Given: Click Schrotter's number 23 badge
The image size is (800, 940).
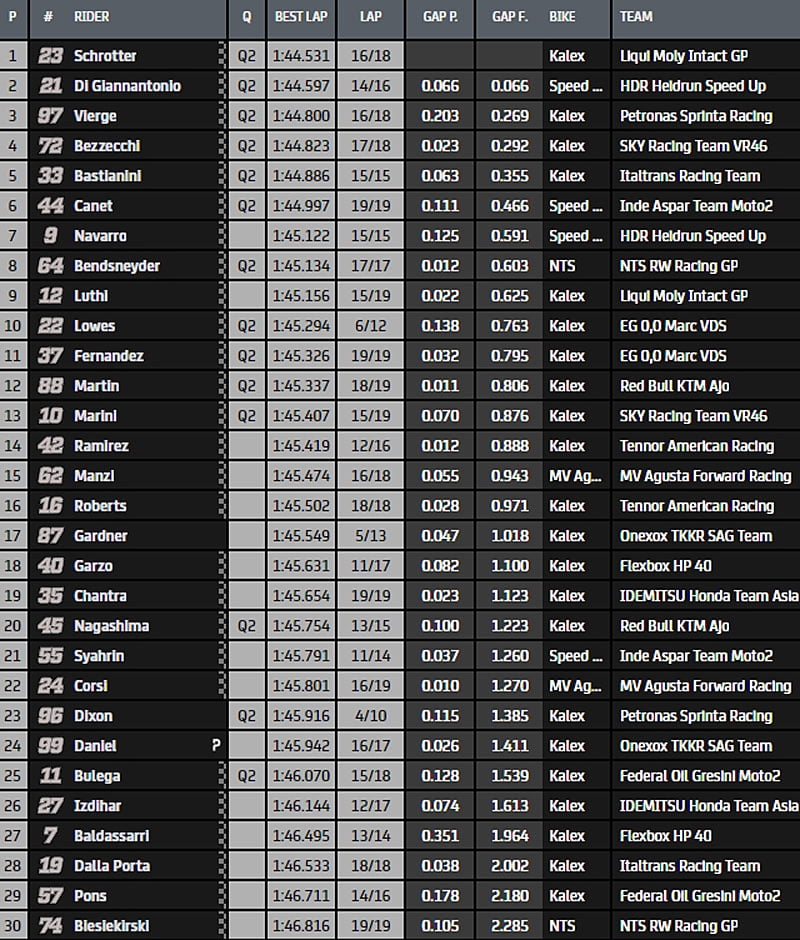Looking at the screenshot, I should [x=50, y=56].
